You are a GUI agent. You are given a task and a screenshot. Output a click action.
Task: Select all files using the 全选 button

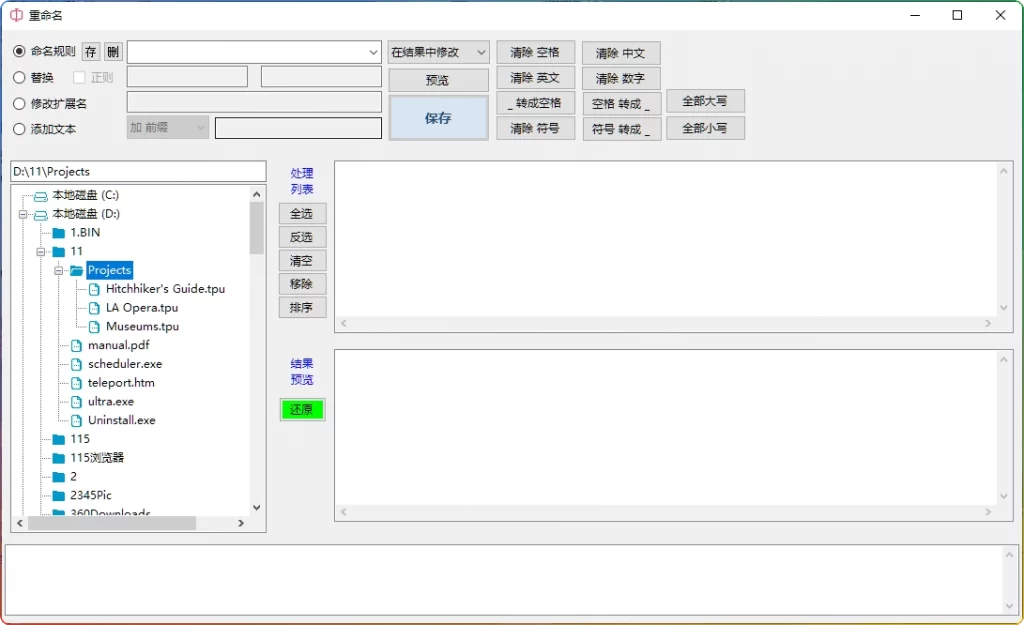pos(302,213)
